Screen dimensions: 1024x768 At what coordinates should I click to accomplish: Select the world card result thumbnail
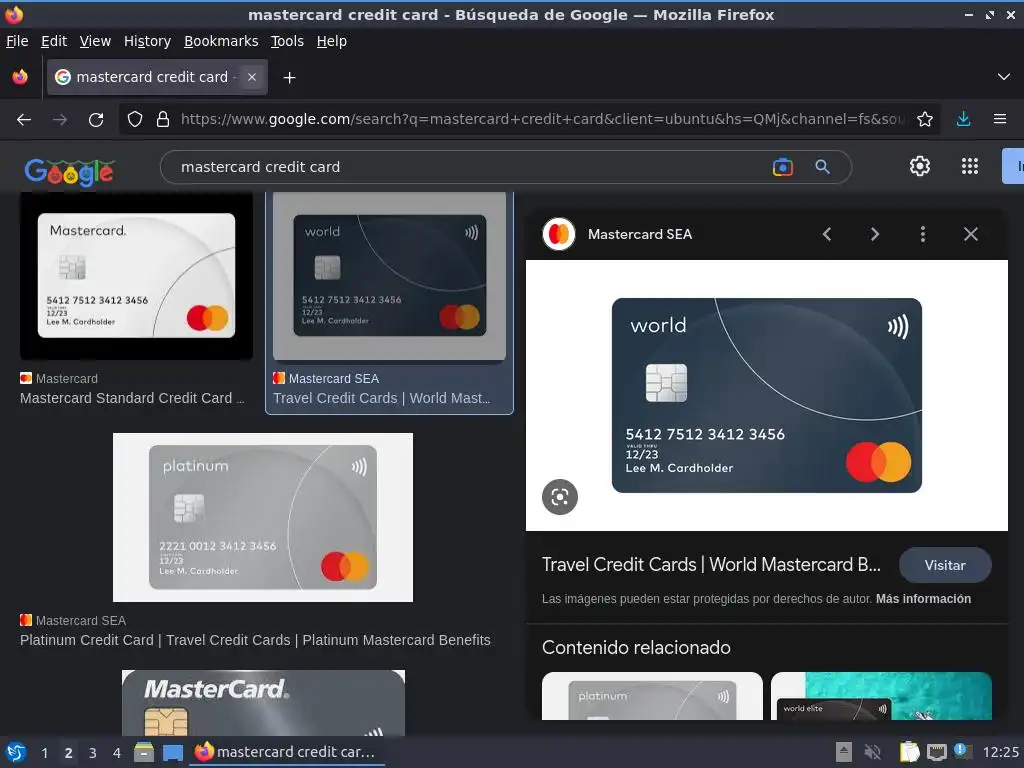(389, 277)
